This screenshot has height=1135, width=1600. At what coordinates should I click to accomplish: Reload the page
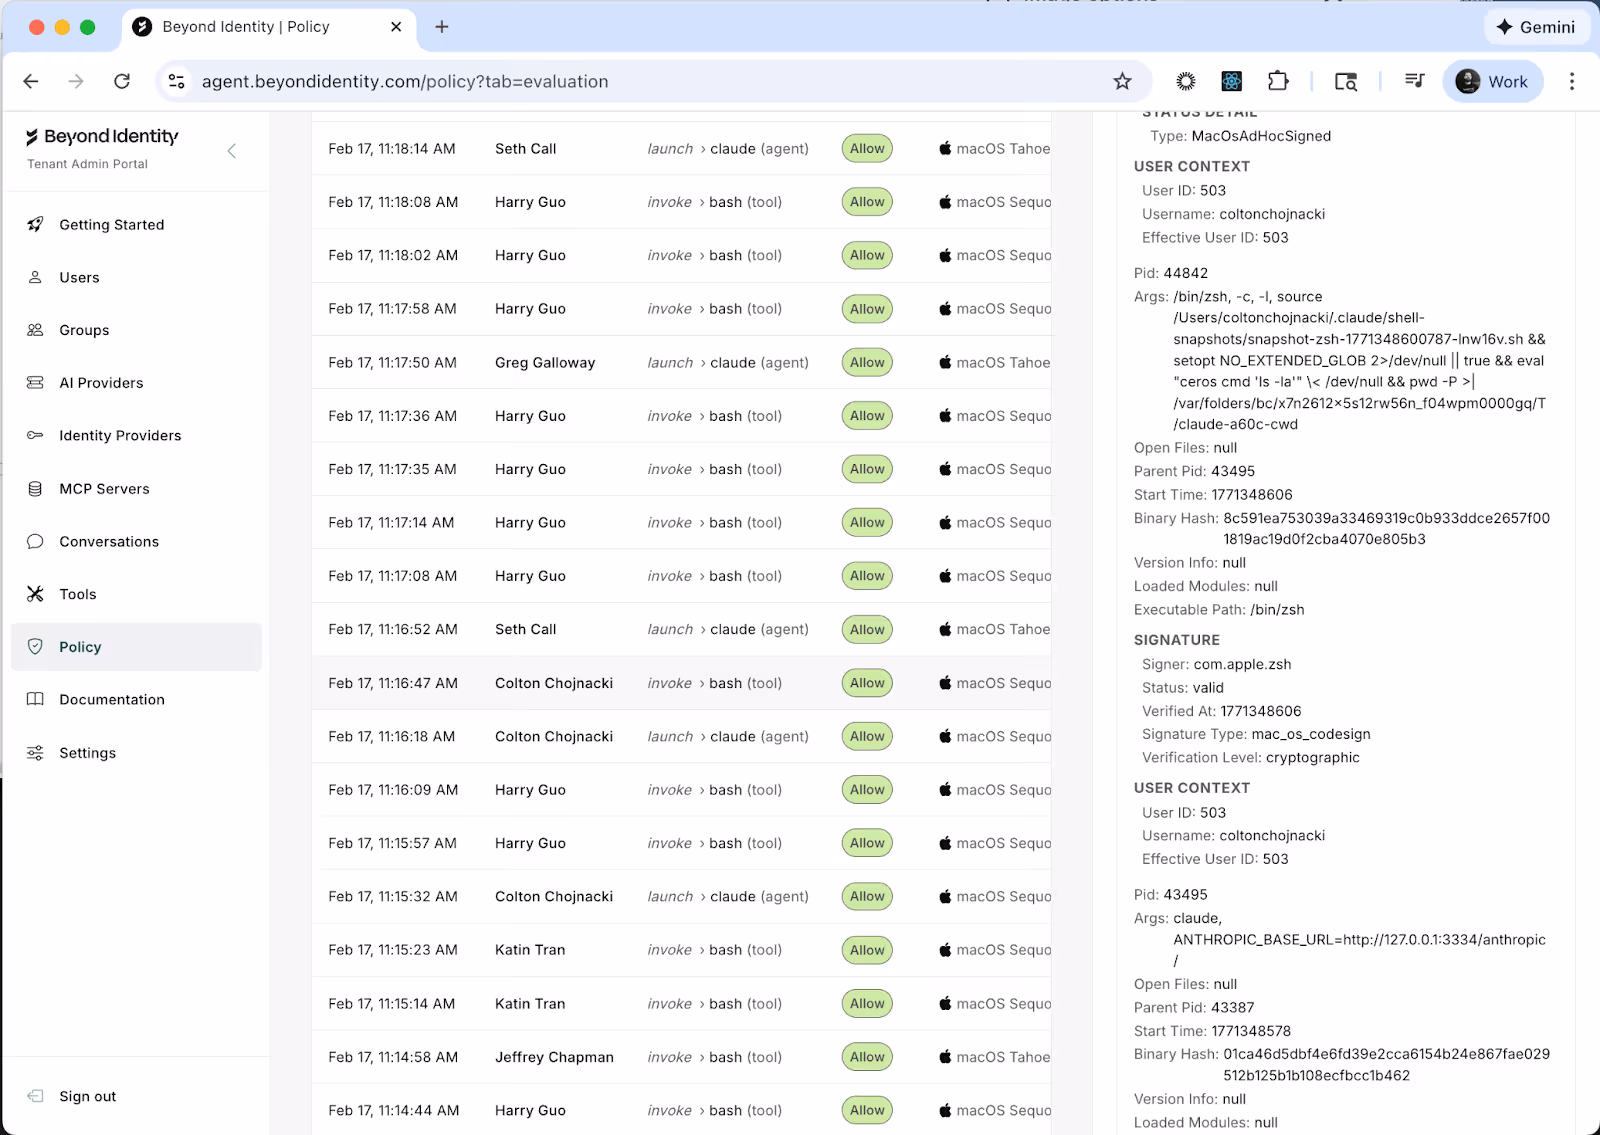click(122, 81)
